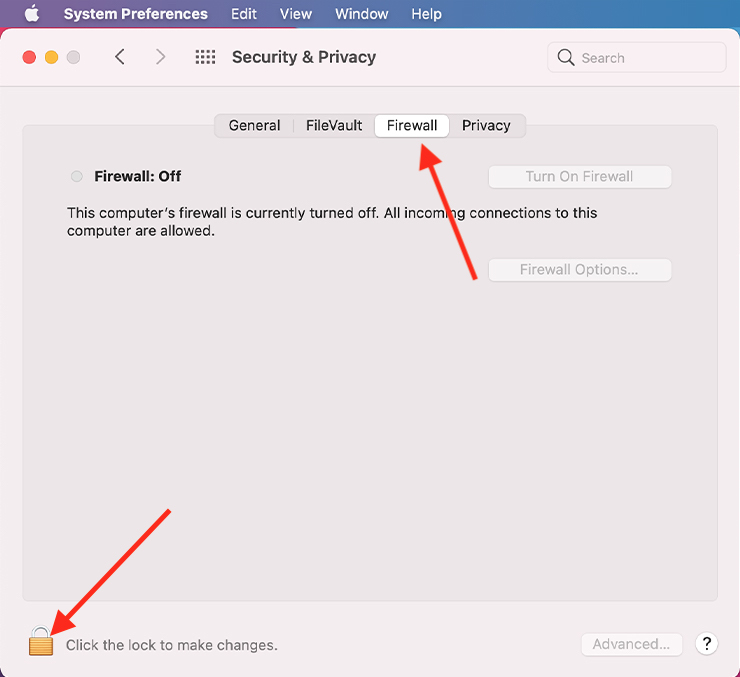Switch to the General tab
The height and width of the screenshot is (677, 740).
tap(254, 125)
